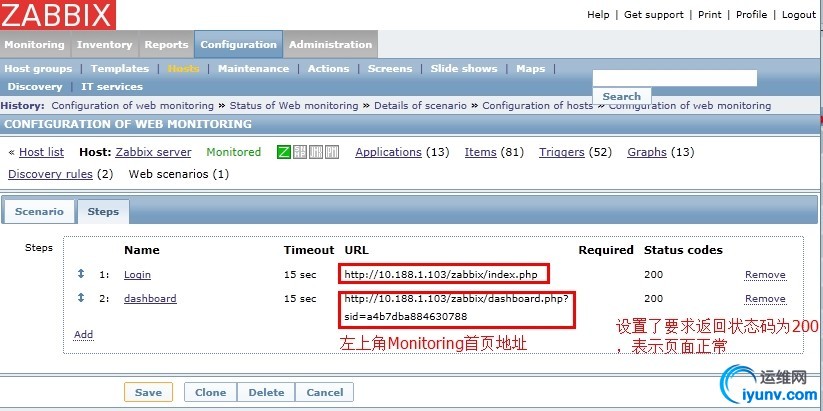Click the reorder arrows for the Login step
Viewport: 823px width, 411px height.
pos(81,273)
